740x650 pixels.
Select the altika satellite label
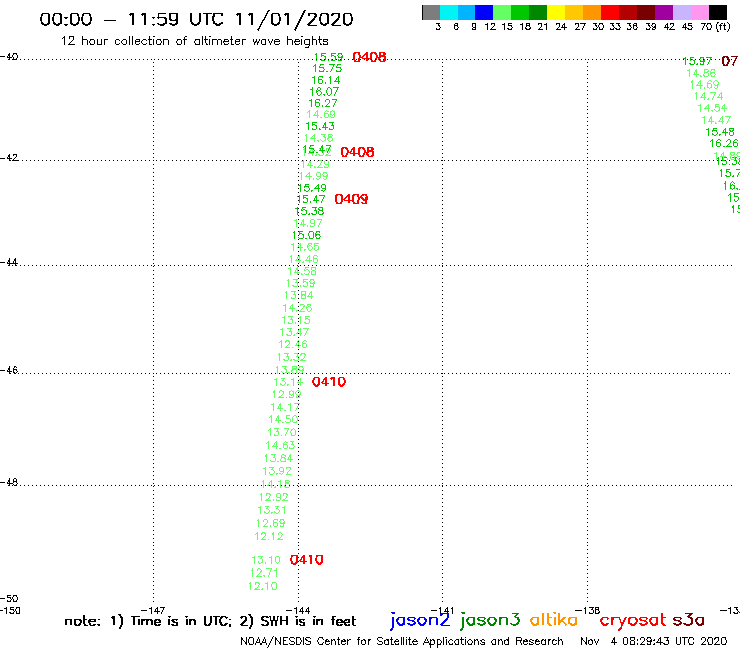click(x=554, y=620)
